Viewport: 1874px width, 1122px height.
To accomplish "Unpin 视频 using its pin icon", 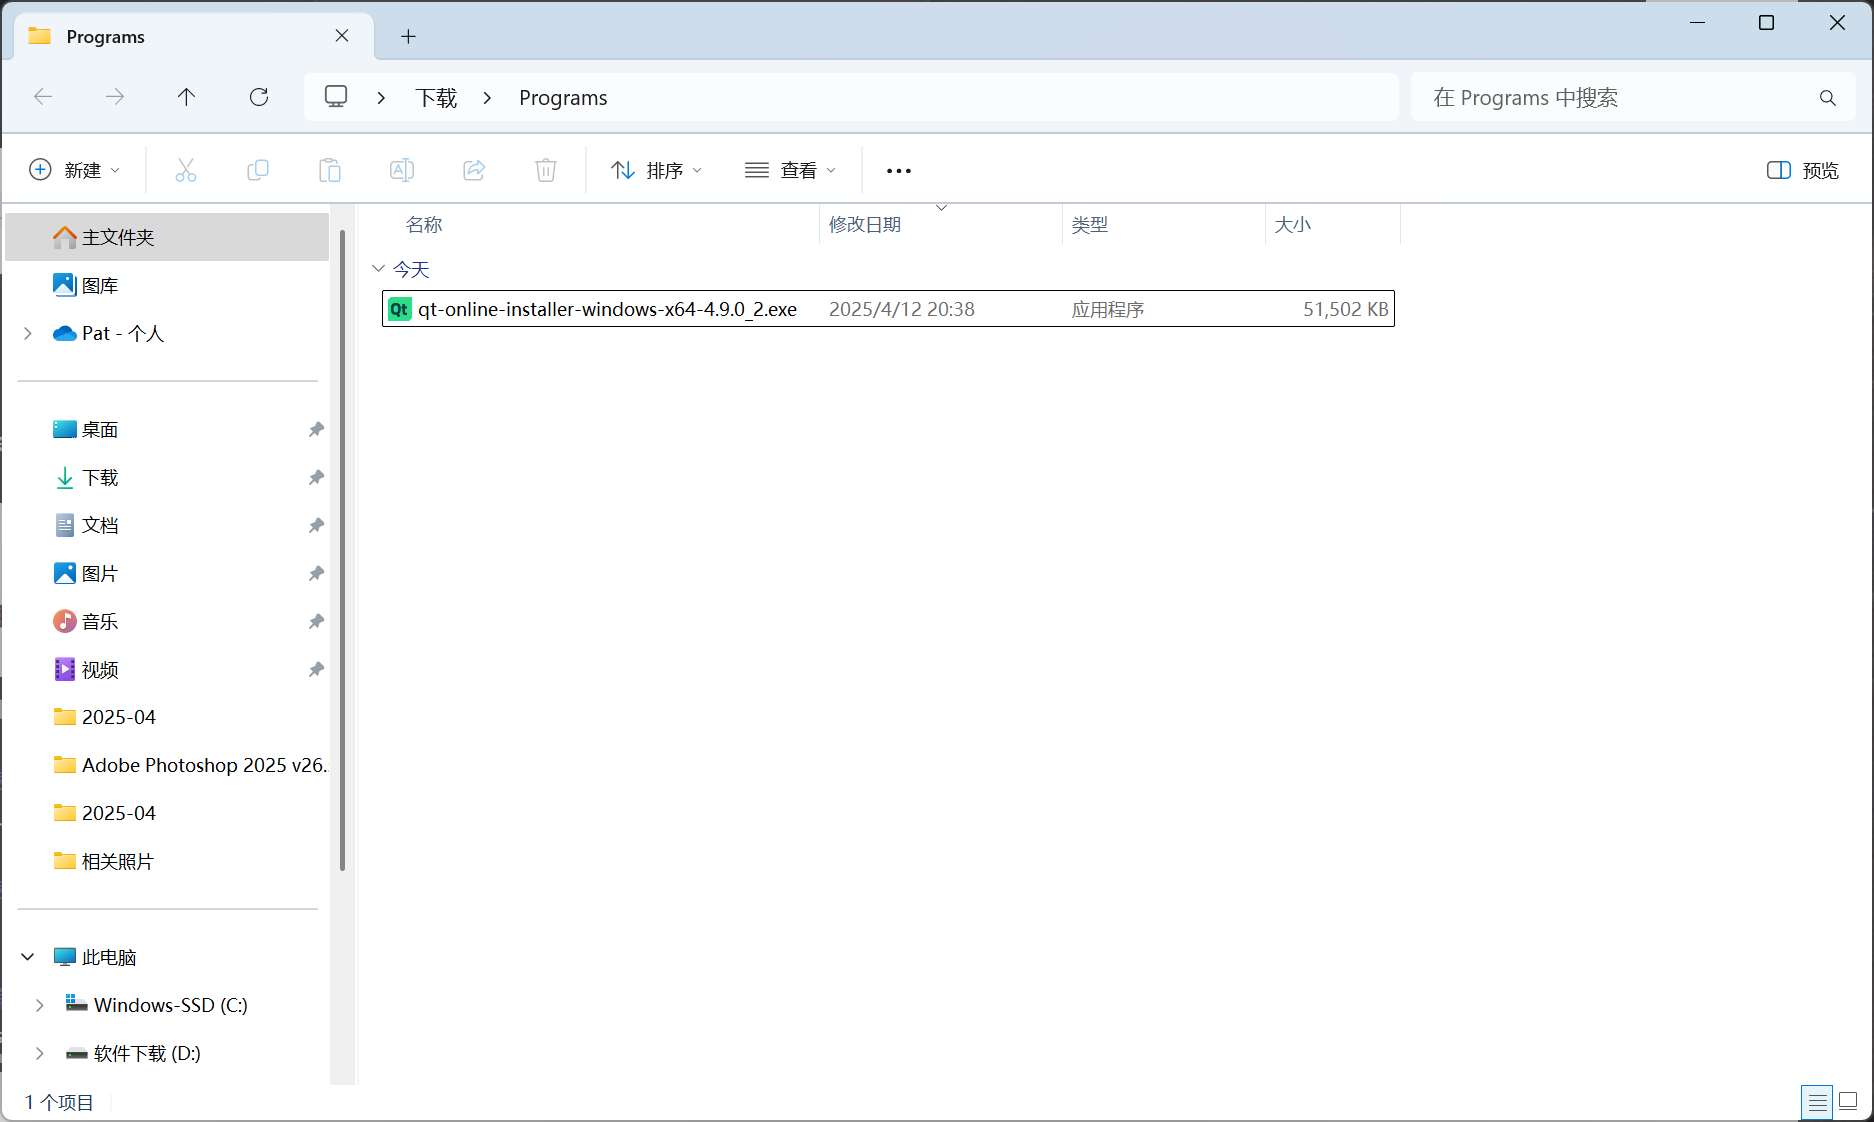I will pos(316,669).
